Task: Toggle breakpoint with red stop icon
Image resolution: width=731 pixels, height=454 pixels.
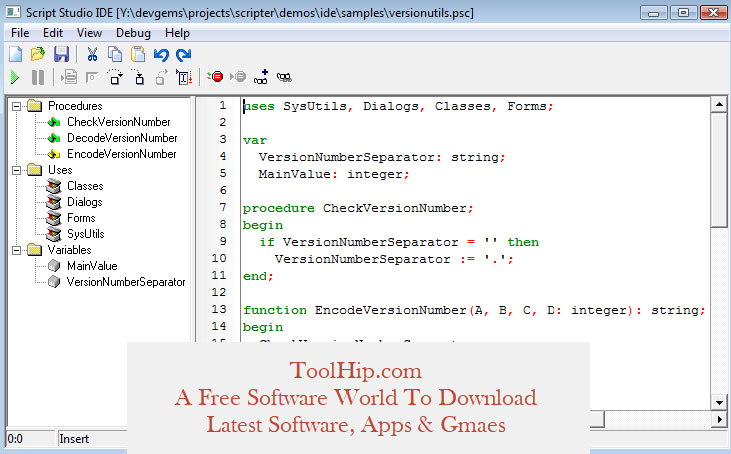Action: (x=215, y=76)
